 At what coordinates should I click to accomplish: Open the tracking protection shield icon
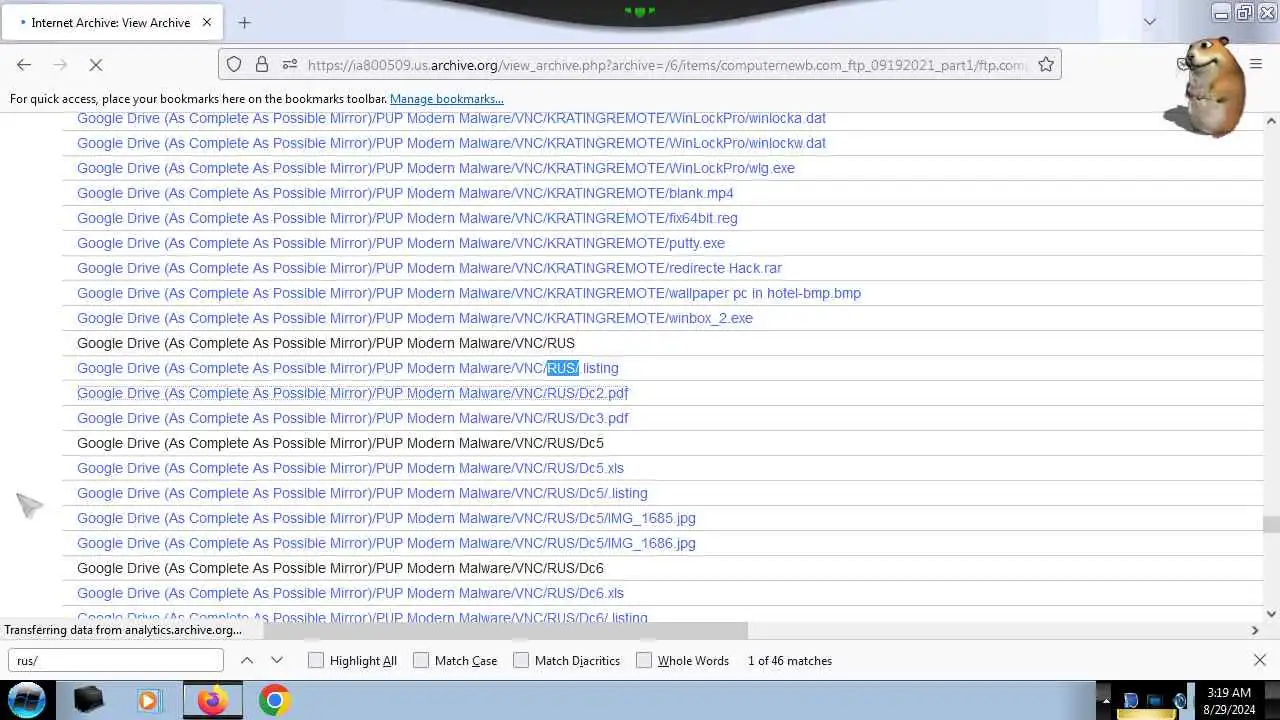[x=234, y=64]
